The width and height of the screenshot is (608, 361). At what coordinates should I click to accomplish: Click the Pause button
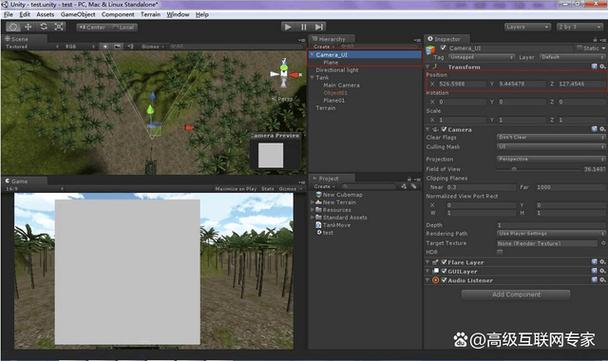click(303, 27)
